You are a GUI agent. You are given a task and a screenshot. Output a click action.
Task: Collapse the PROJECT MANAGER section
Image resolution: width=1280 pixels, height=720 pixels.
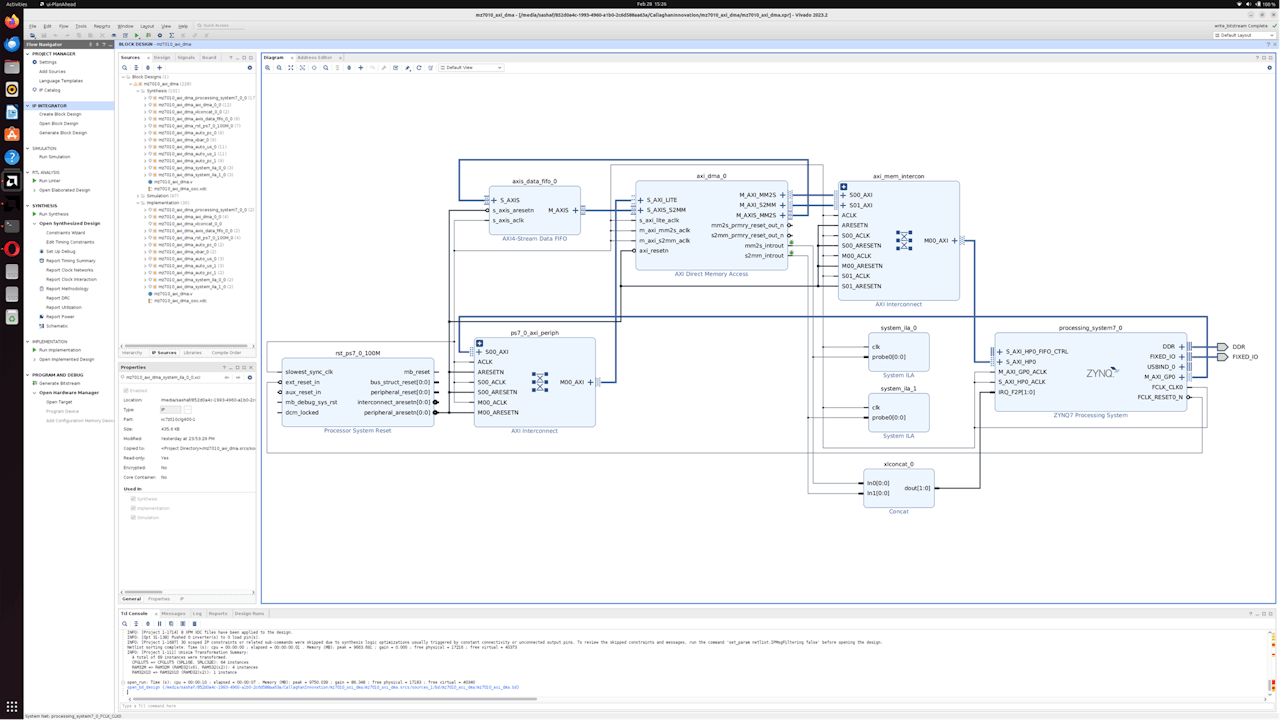pos(28,53)
